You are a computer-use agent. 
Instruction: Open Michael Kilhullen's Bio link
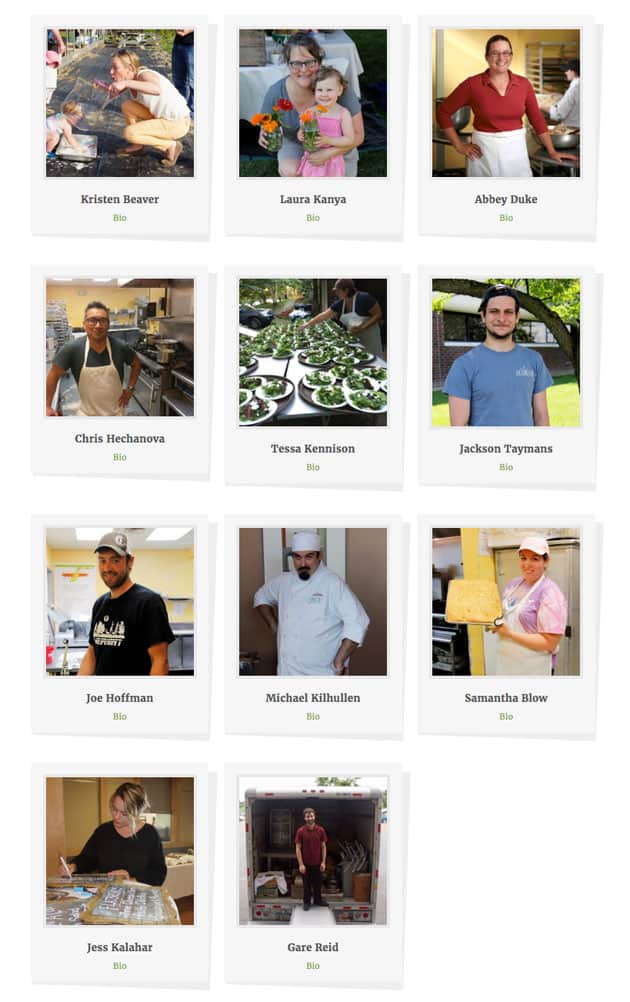(312, 716)
